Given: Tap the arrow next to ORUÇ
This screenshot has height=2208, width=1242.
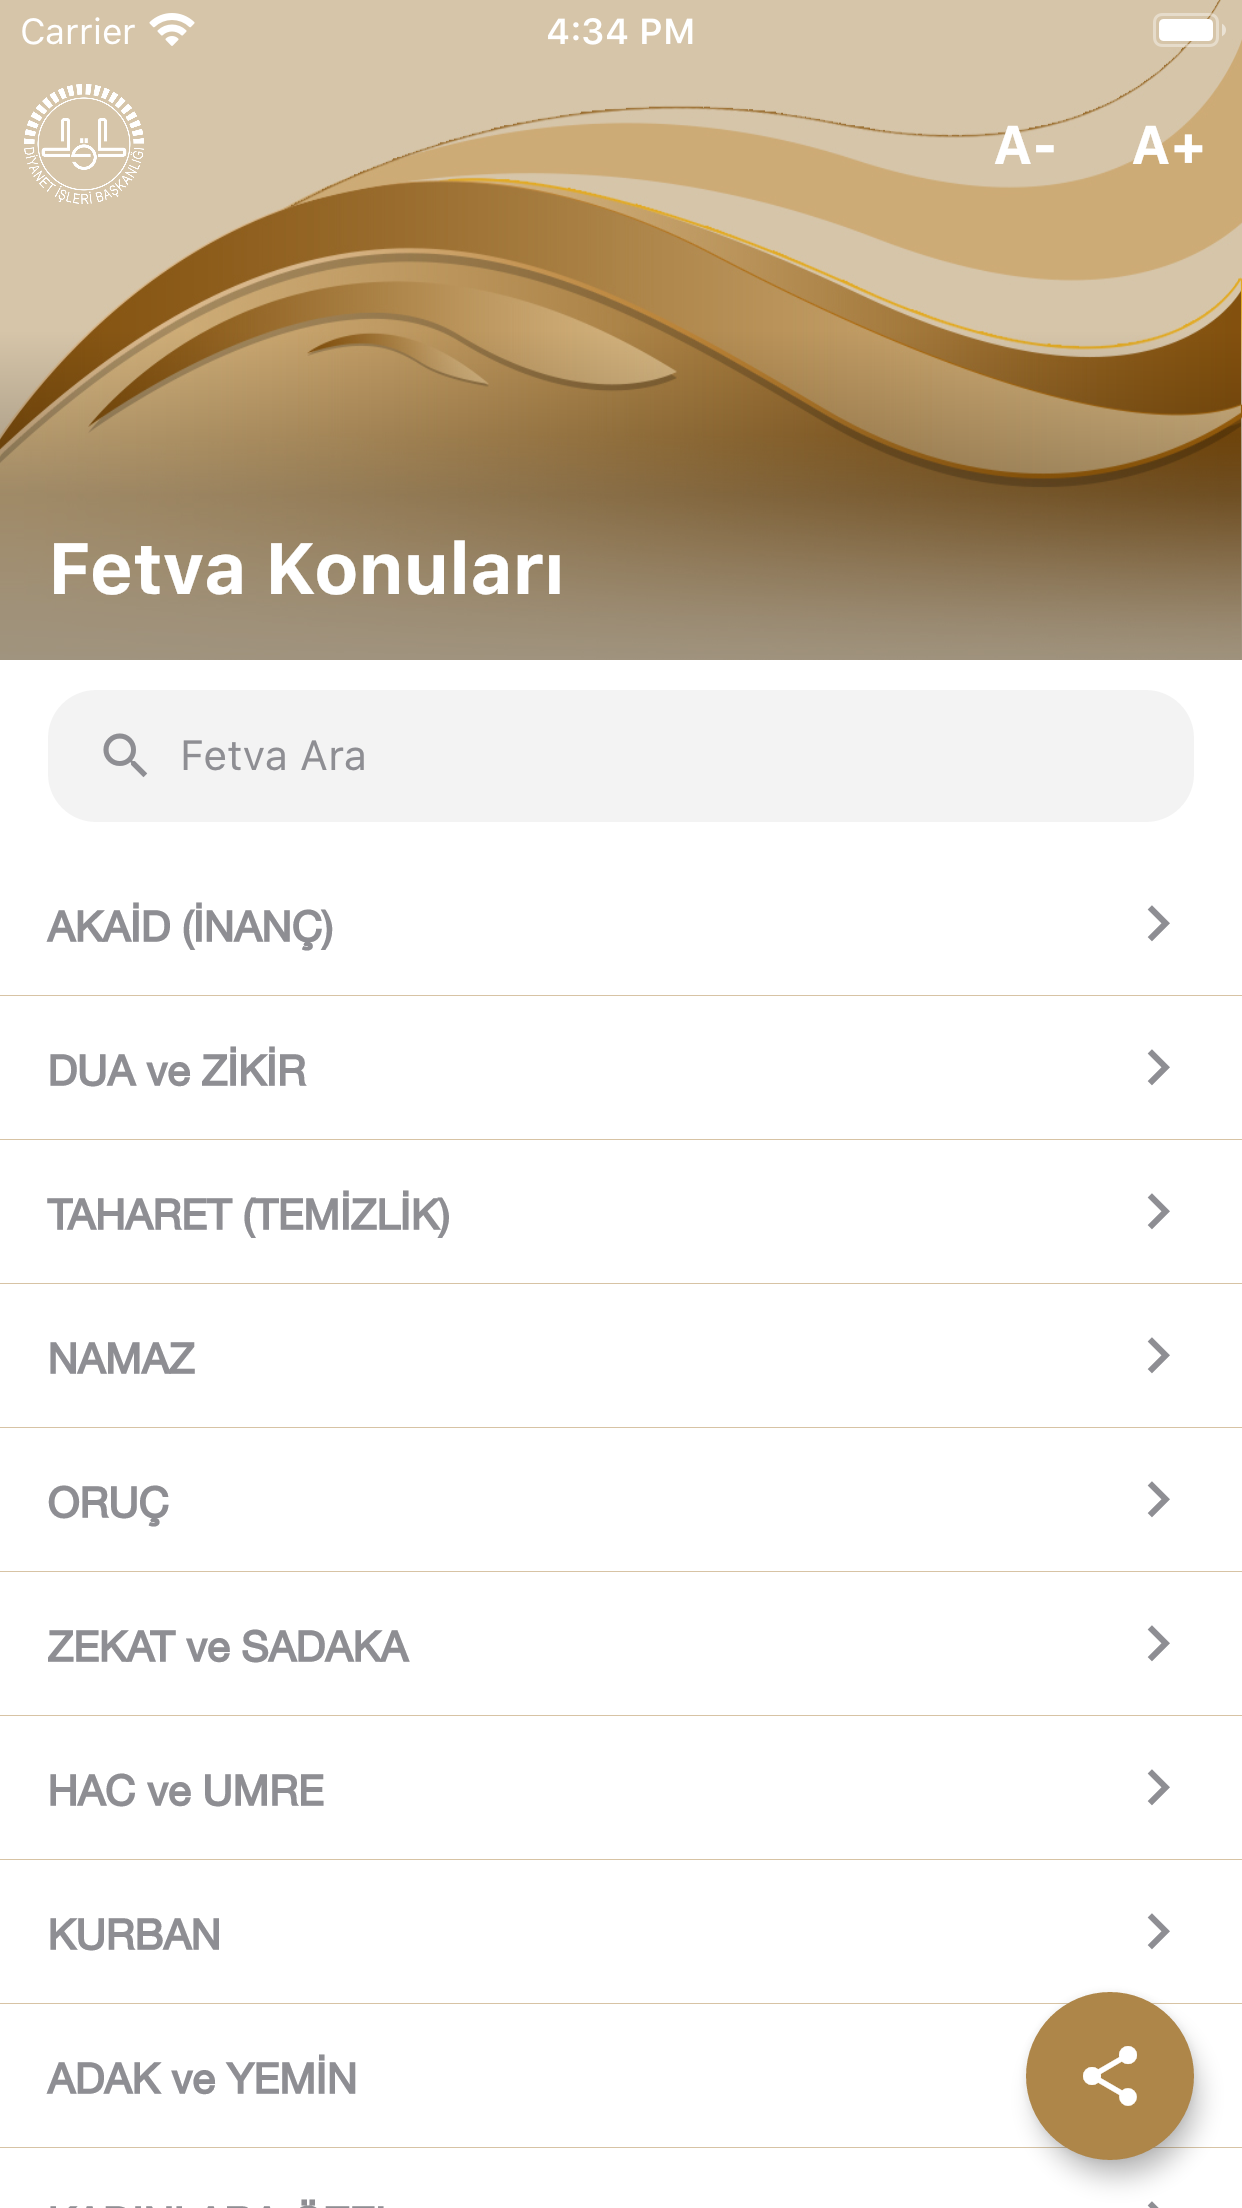Looking at the screenshot, I should [1158, 1500].
